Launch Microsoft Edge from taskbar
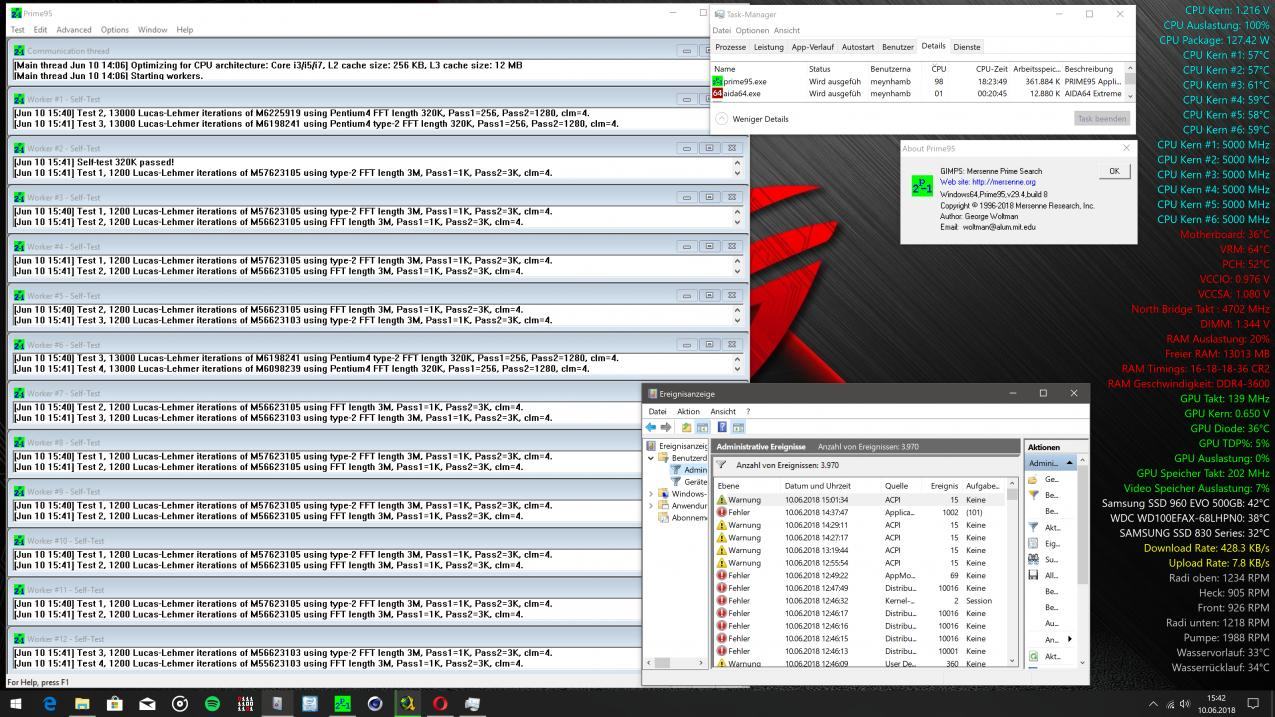Viewport: 1275px width, 717px height. 50,703
